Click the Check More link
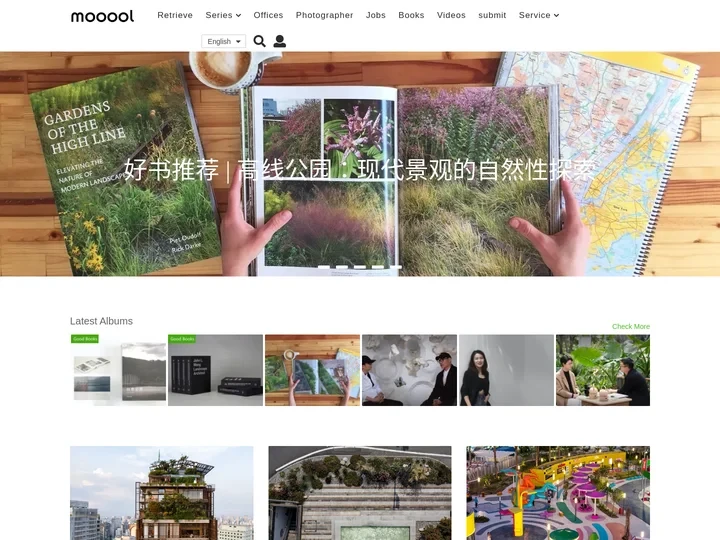 pyautogui.click(x=630, y=326)
